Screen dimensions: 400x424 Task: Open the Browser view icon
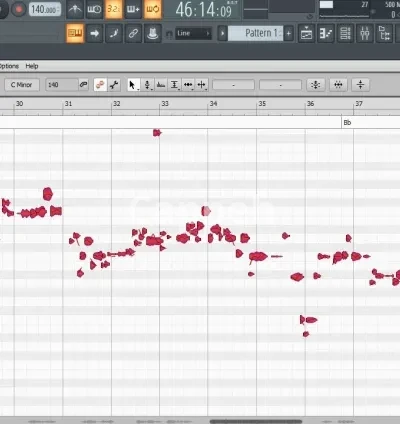tap(385, 33)
